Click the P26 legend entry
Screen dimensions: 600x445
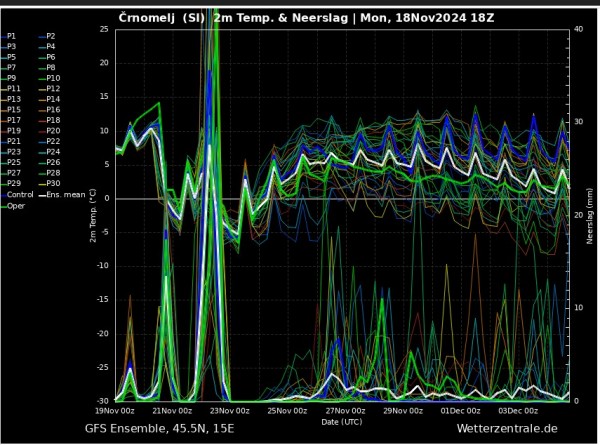tap(49, 163)
